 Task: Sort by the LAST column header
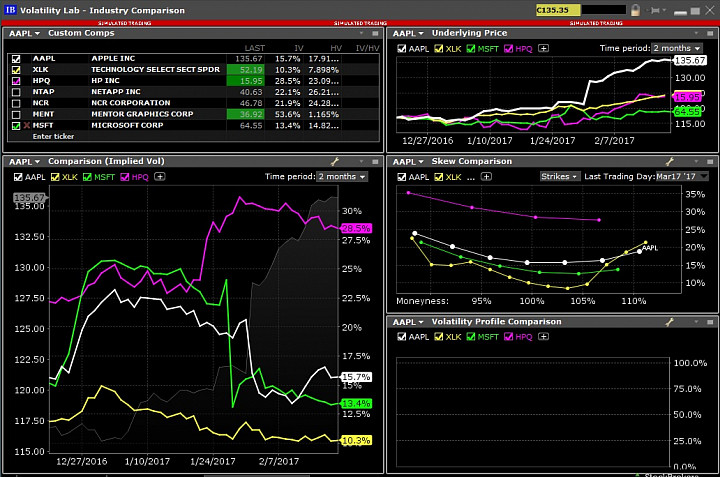coord(254,48)
